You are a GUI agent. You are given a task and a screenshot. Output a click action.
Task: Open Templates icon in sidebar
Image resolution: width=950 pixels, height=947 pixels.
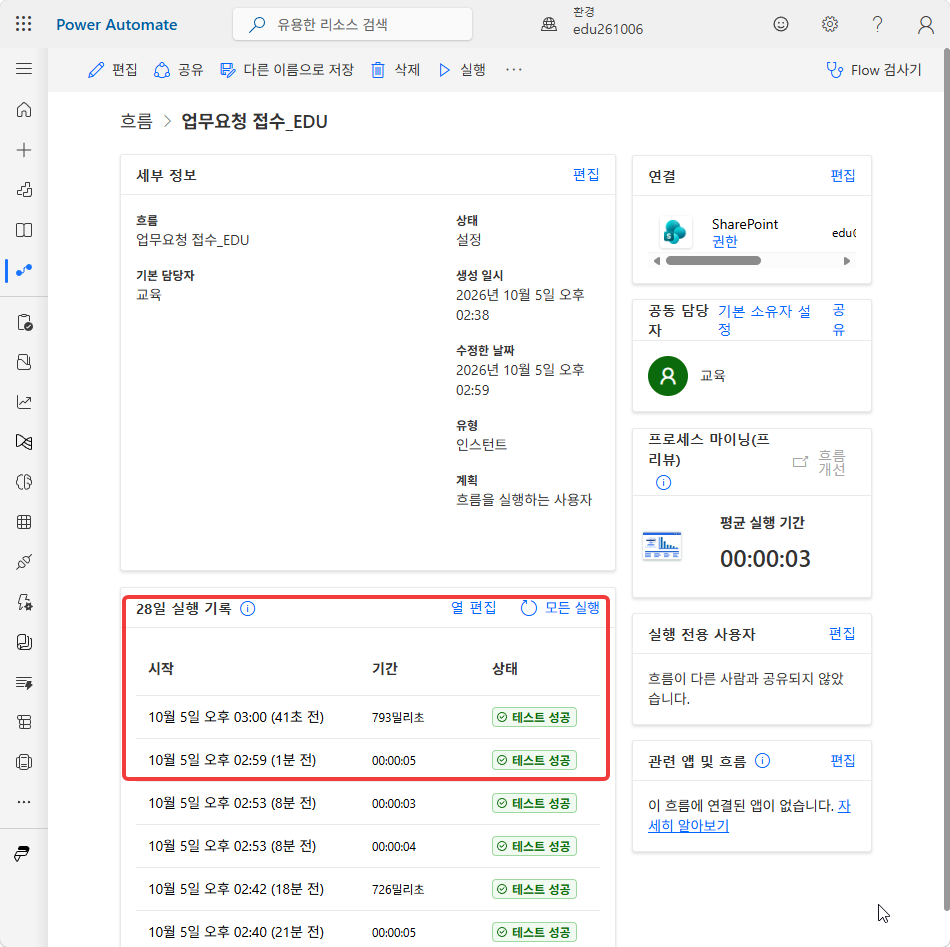coord(24,190)
